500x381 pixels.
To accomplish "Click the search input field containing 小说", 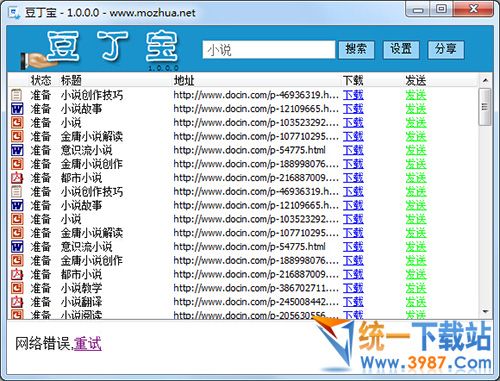I will (x=269, y=50).
